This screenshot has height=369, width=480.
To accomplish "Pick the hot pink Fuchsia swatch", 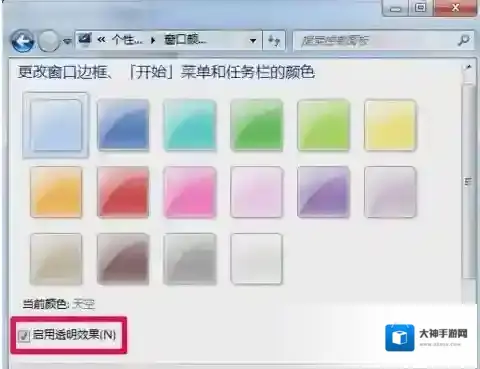I will click(x=190, y=192).
